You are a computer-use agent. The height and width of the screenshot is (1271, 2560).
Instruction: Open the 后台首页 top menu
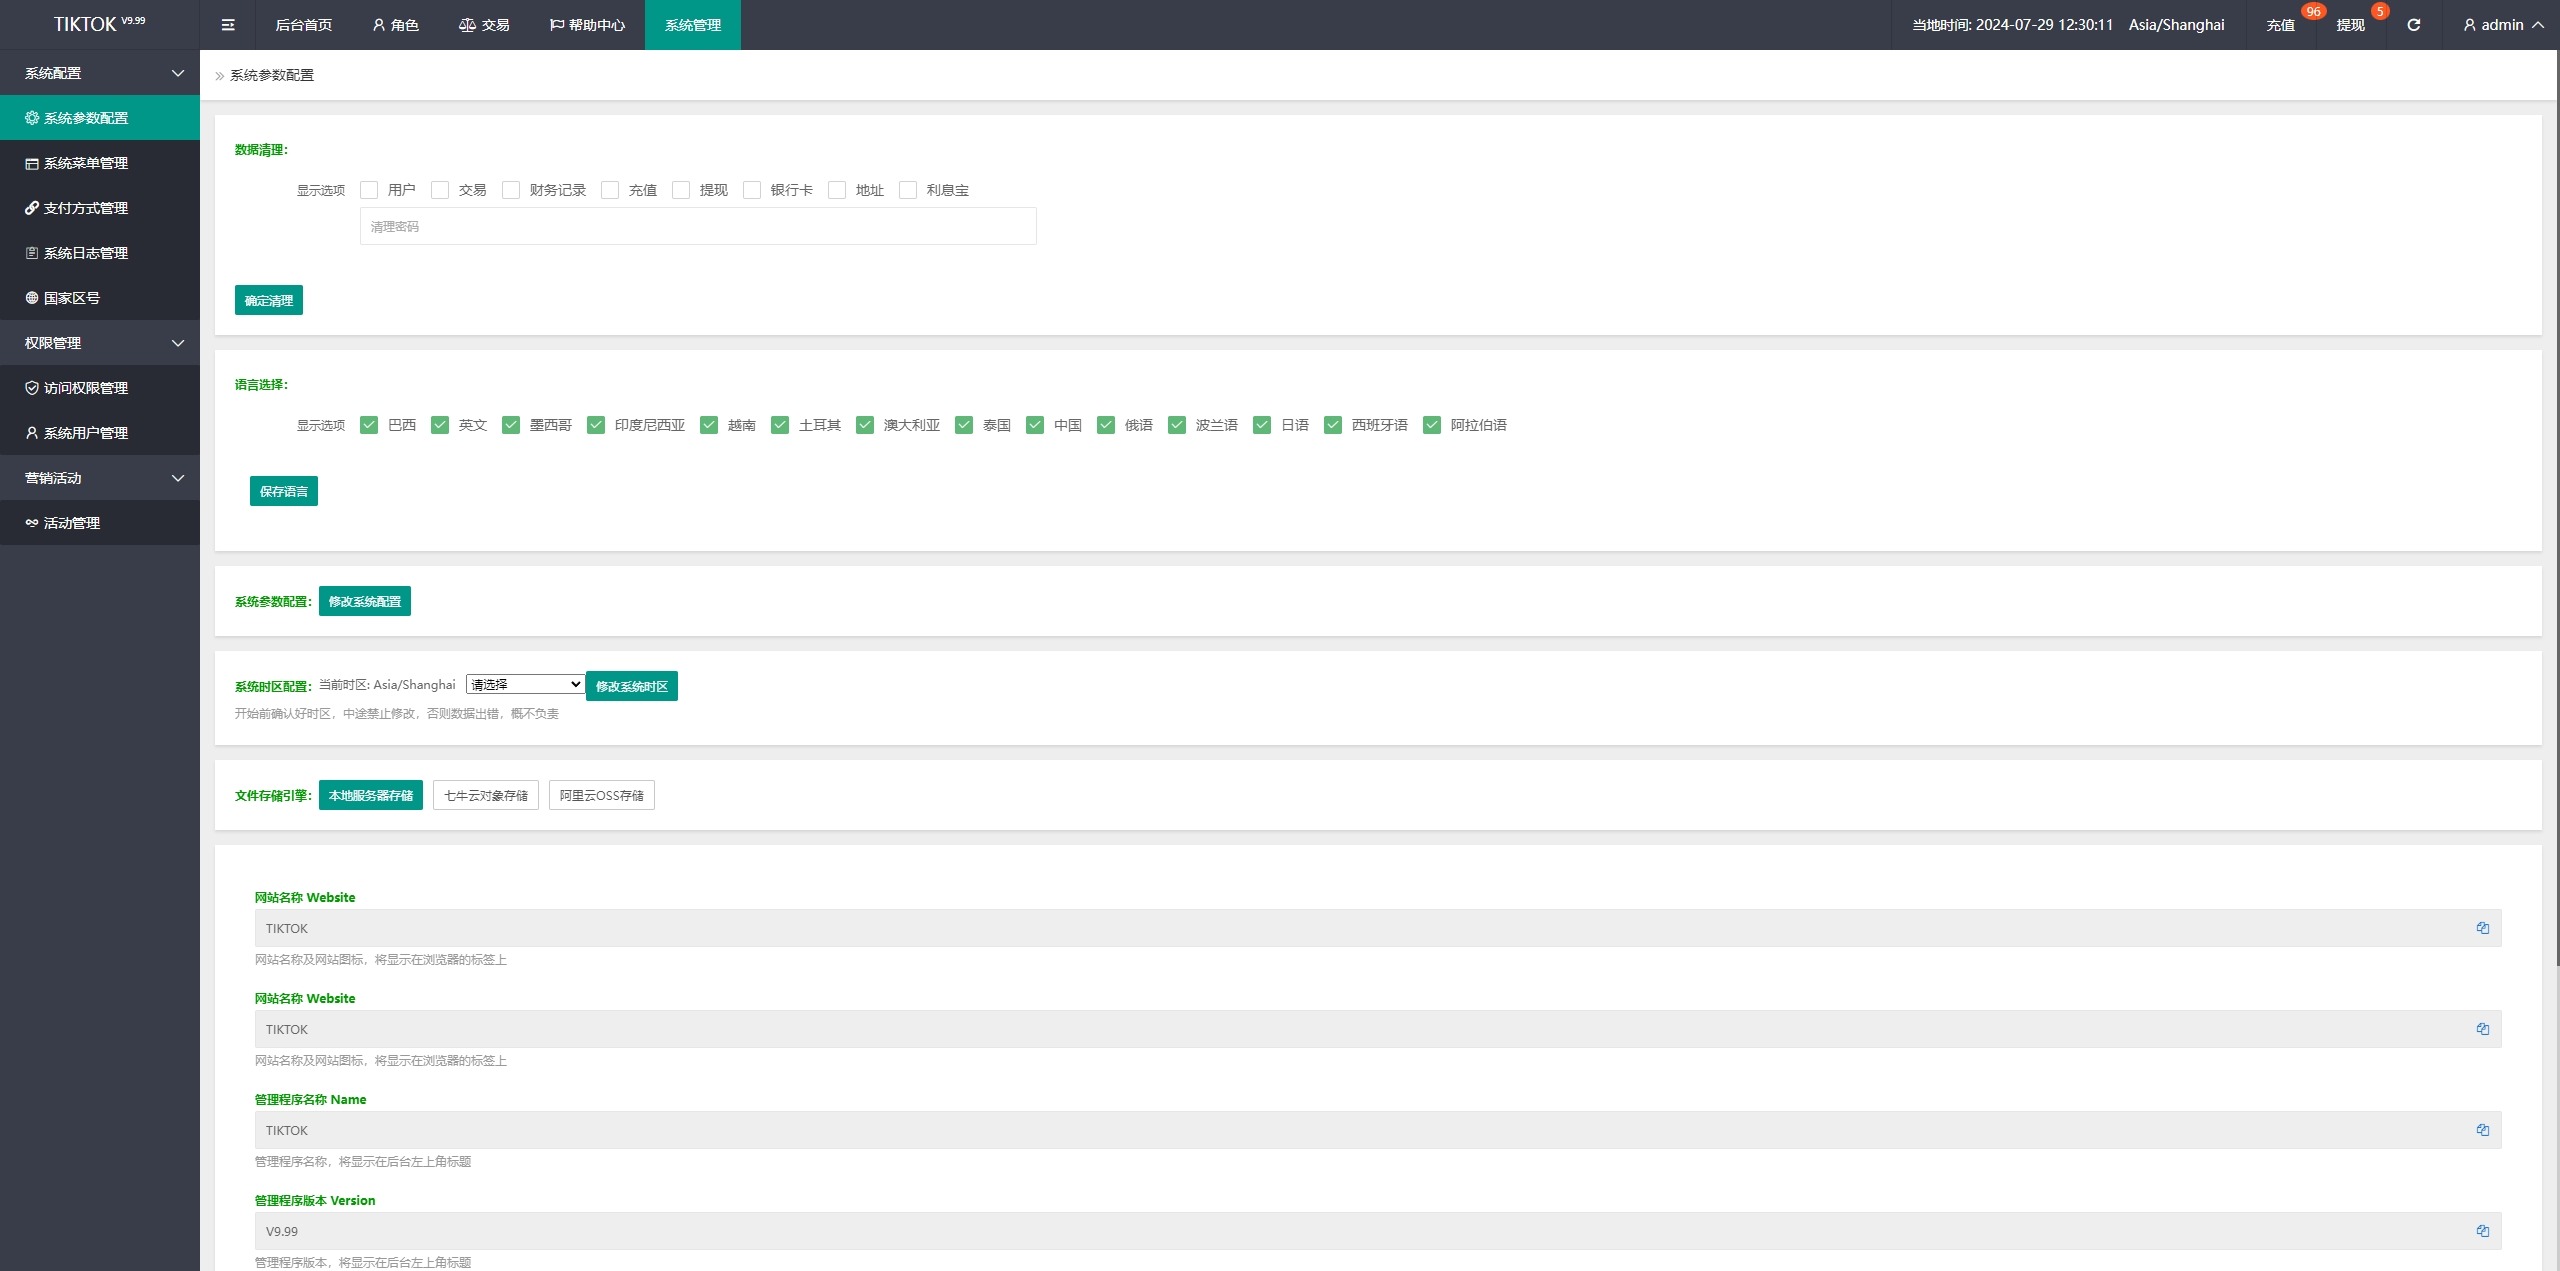click(x=304, y=25)
